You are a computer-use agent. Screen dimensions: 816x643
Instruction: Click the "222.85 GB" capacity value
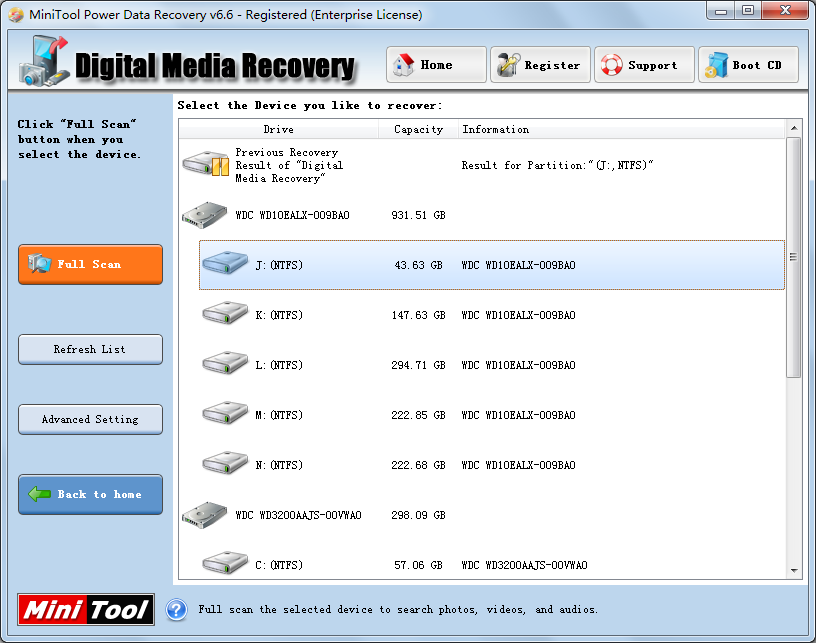418,415
